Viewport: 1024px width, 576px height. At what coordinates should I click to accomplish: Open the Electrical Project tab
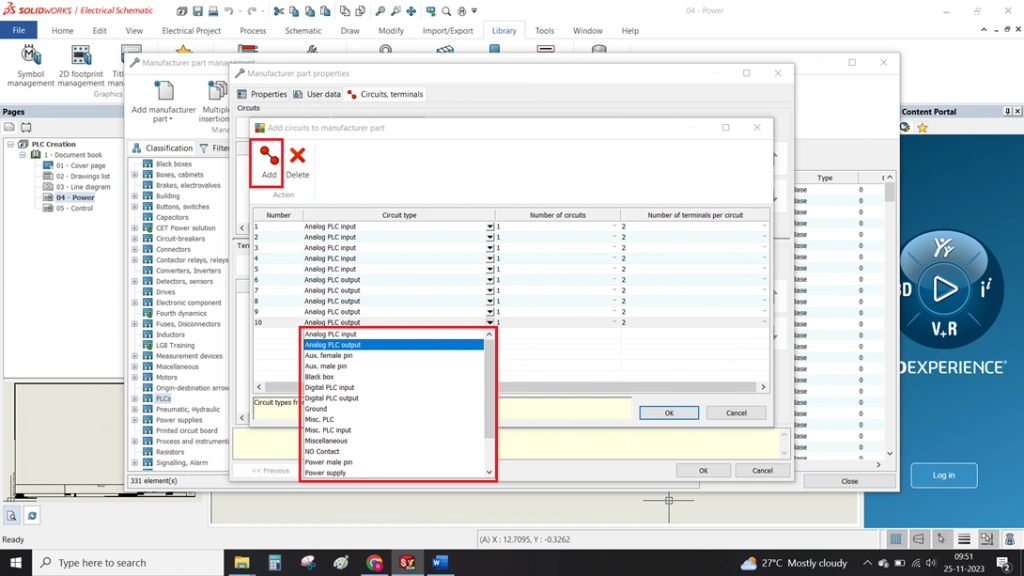191,31
